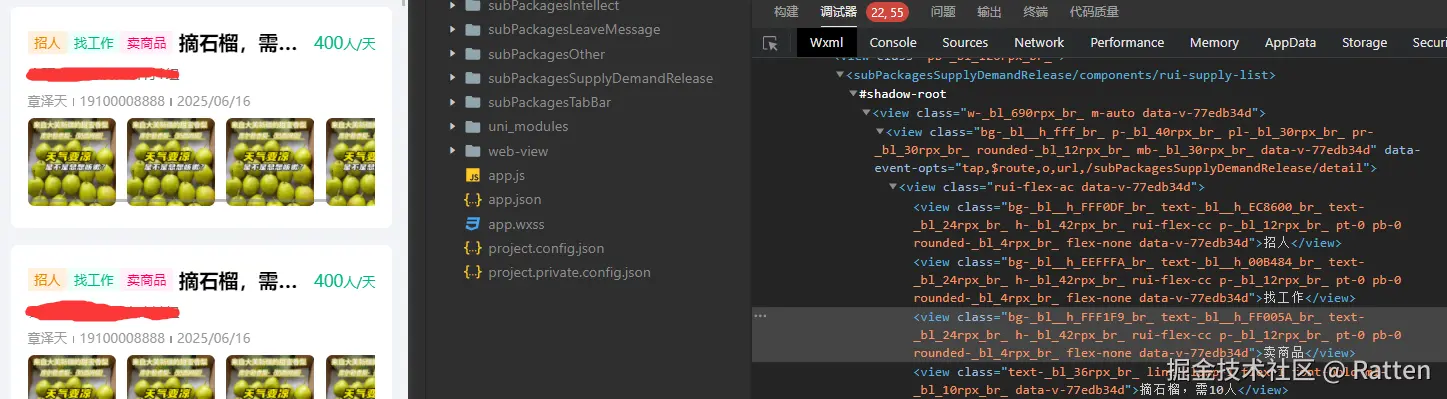Image resolution: width=1447 pixels, height=399 pixels.
Task: Select the element inspector picker icon
Action: point(770,43)
